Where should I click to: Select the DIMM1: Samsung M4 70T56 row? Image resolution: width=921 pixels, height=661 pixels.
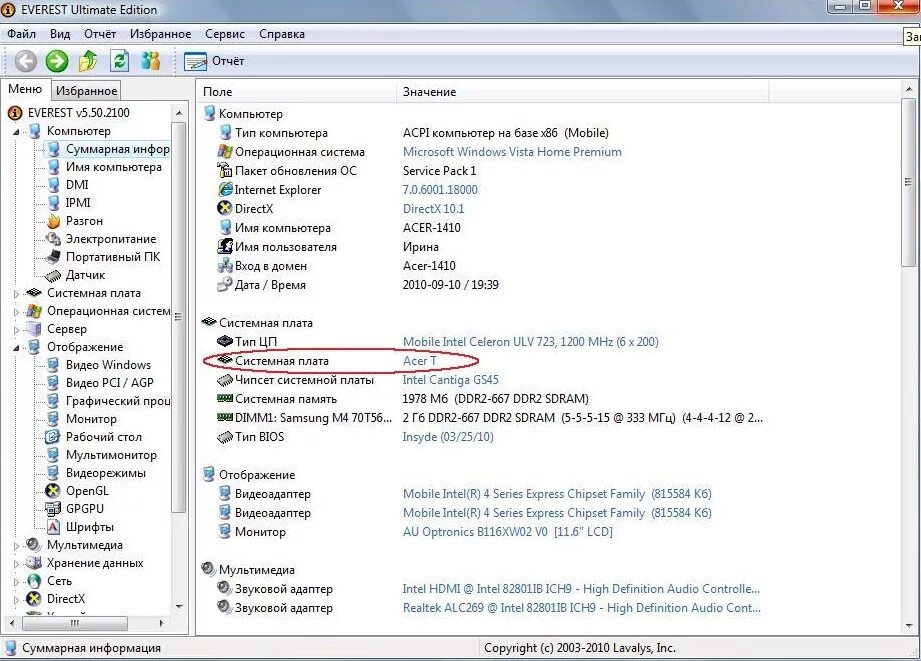point(489,418)
